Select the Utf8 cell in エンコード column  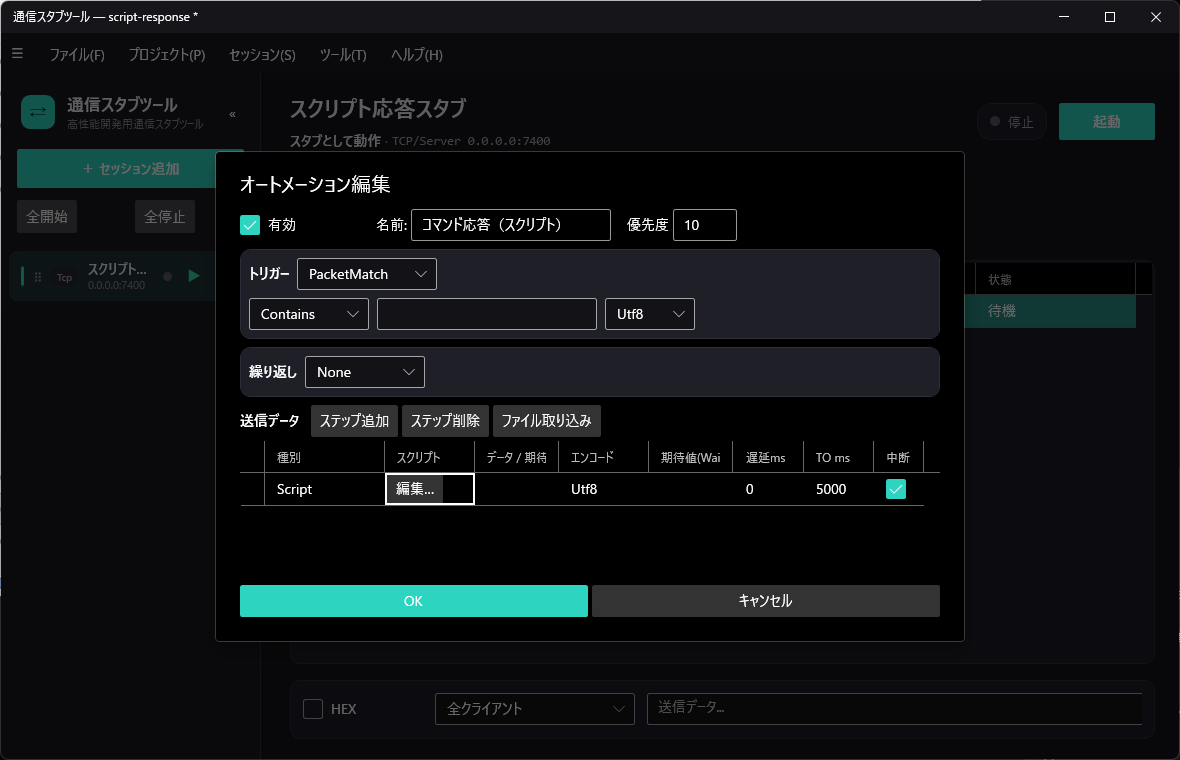click(604, 489)
